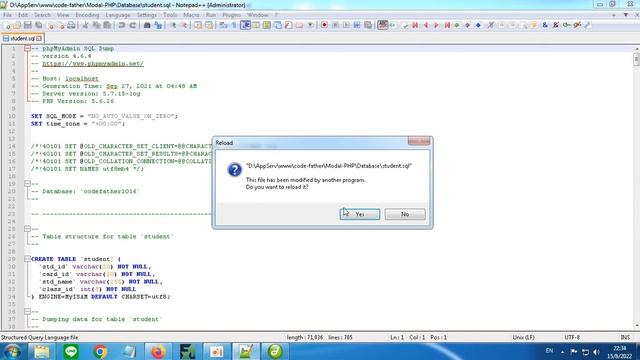Close the student.sql tab with its X
This screenshot has height=360, width=640.
[x=39, y=38]
